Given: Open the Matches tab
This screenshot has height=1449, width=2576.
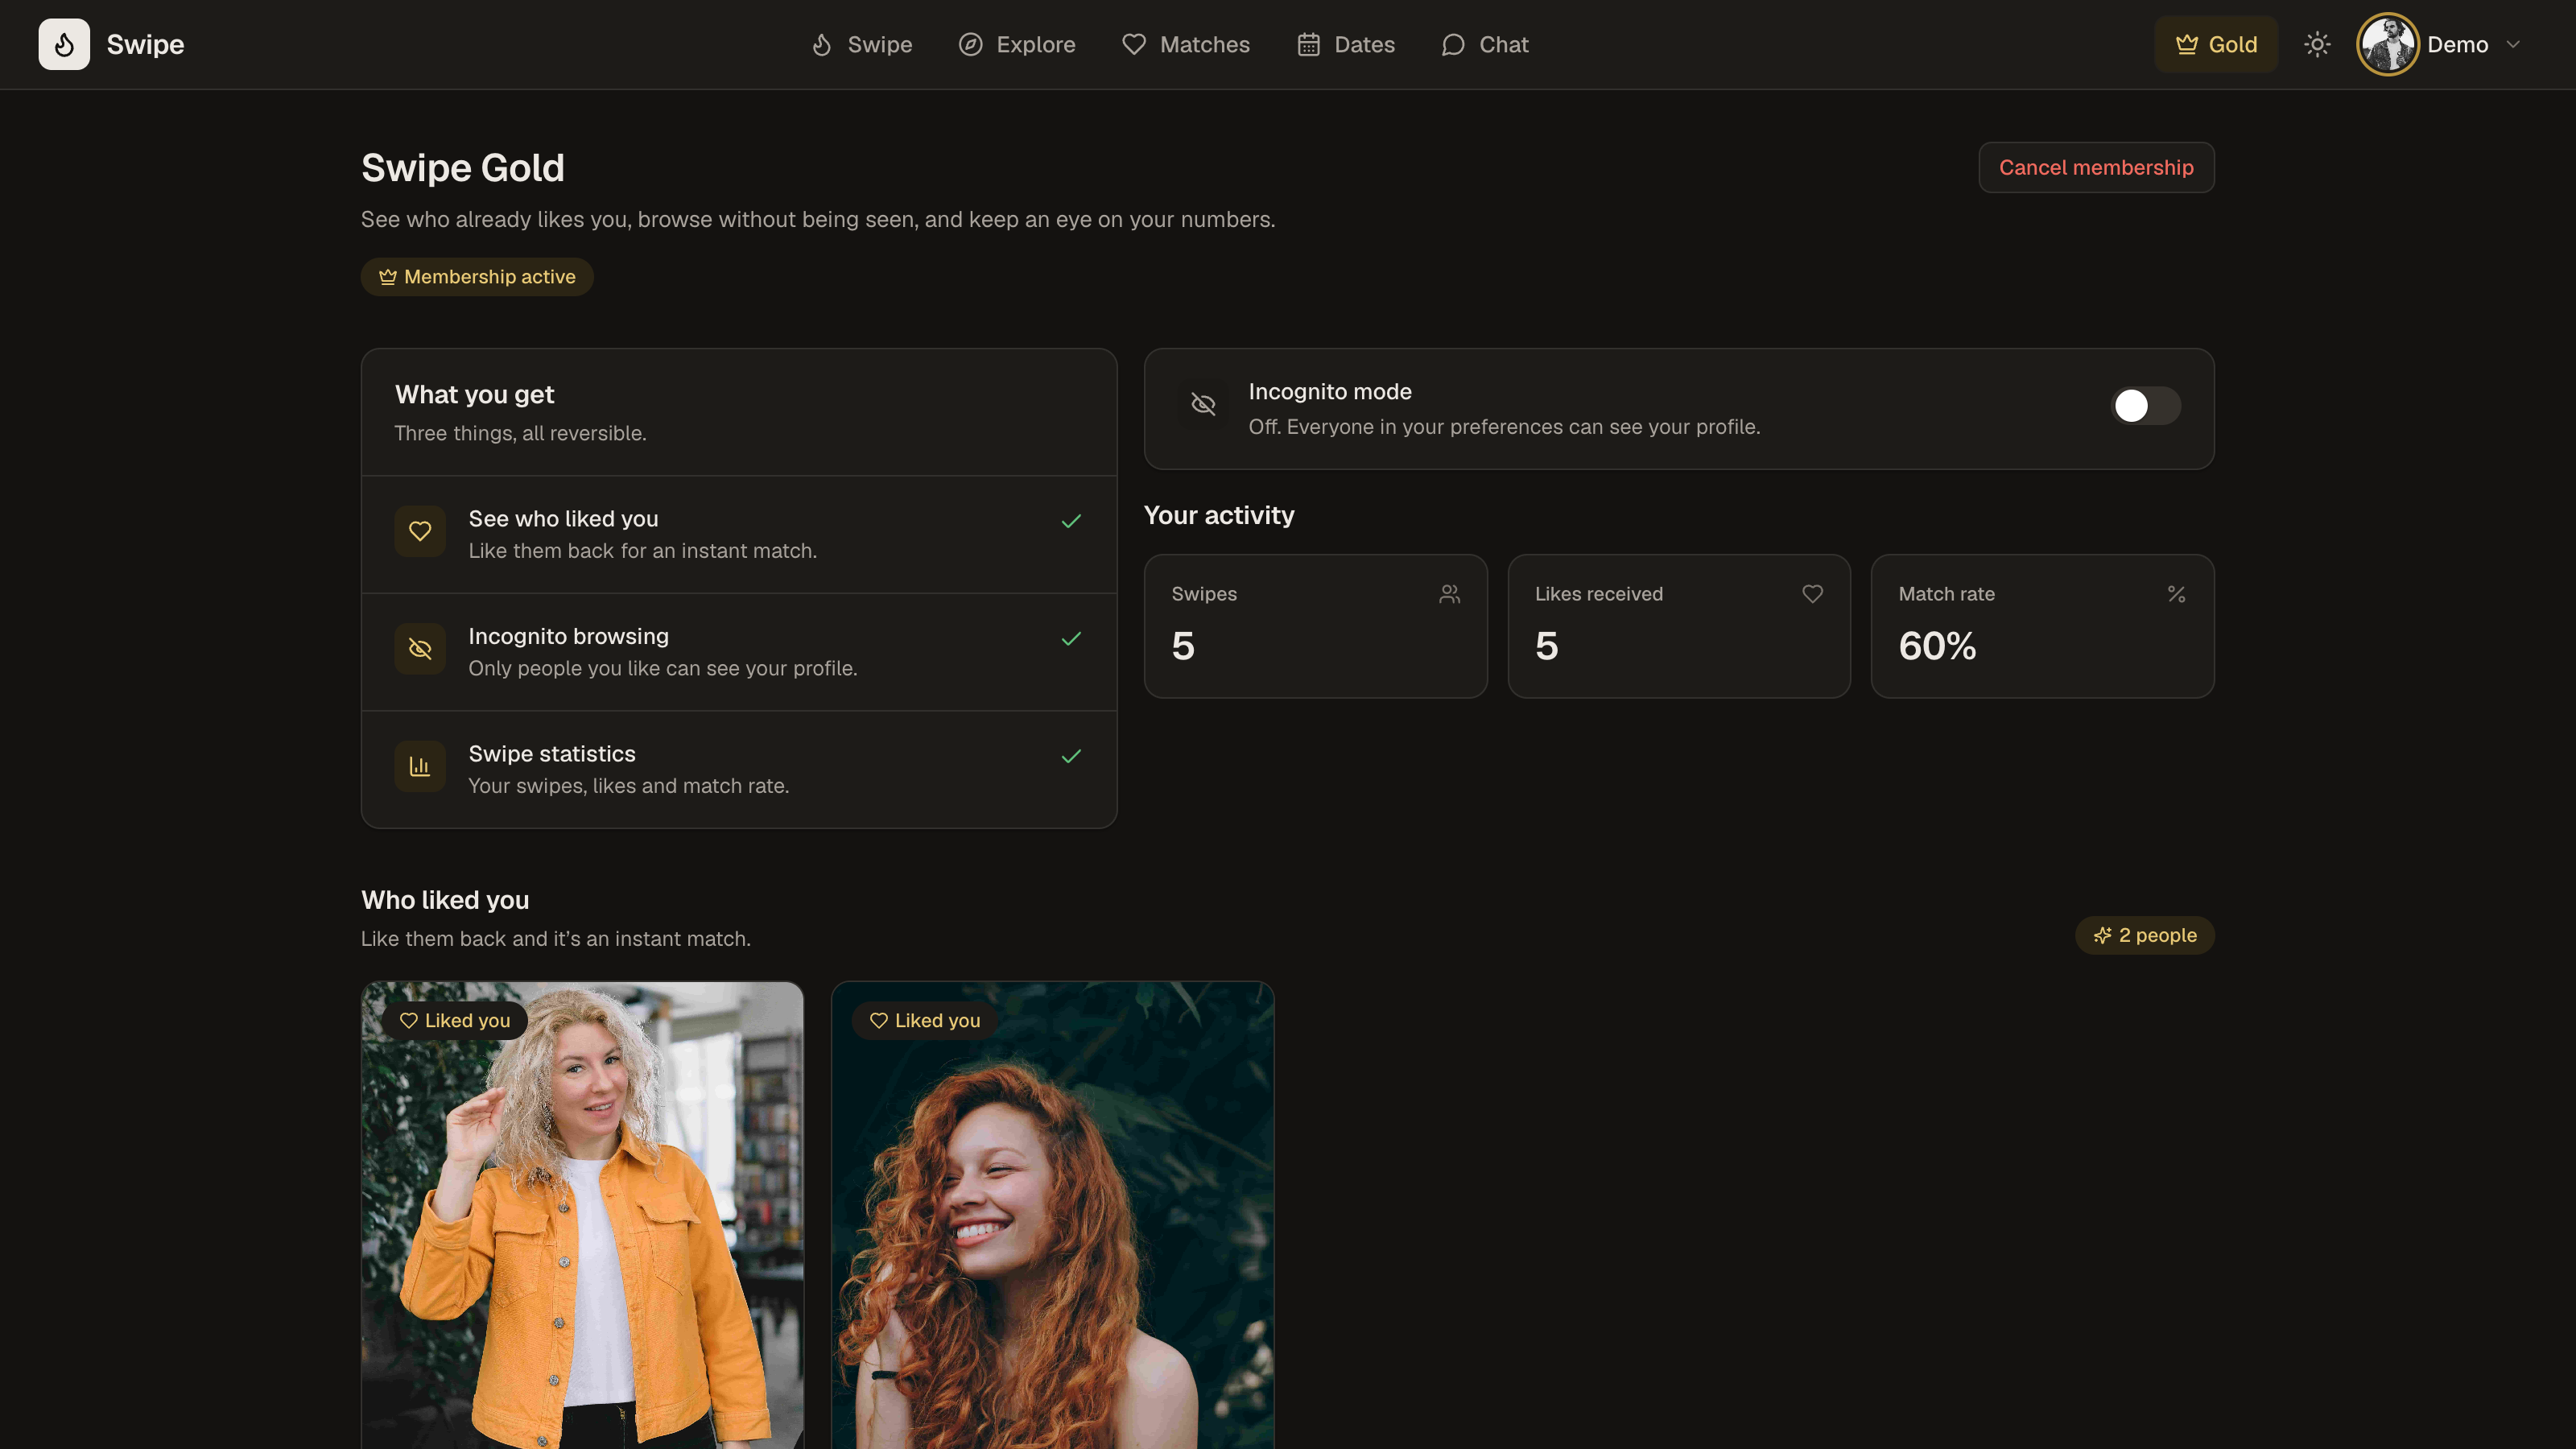Looking at the screenshot, I should [1186, 44].
